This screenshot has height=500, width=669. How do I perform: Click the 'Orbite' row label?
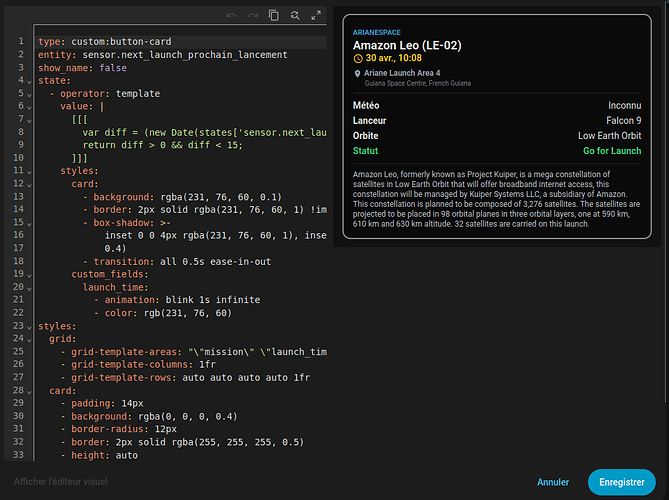(x=366, y=136)
